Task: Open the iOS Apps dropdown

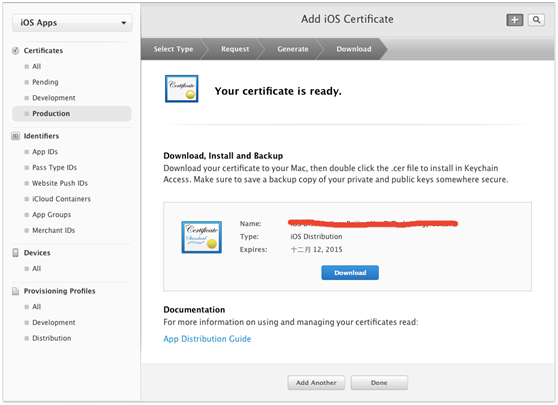Action: [72, 23]
